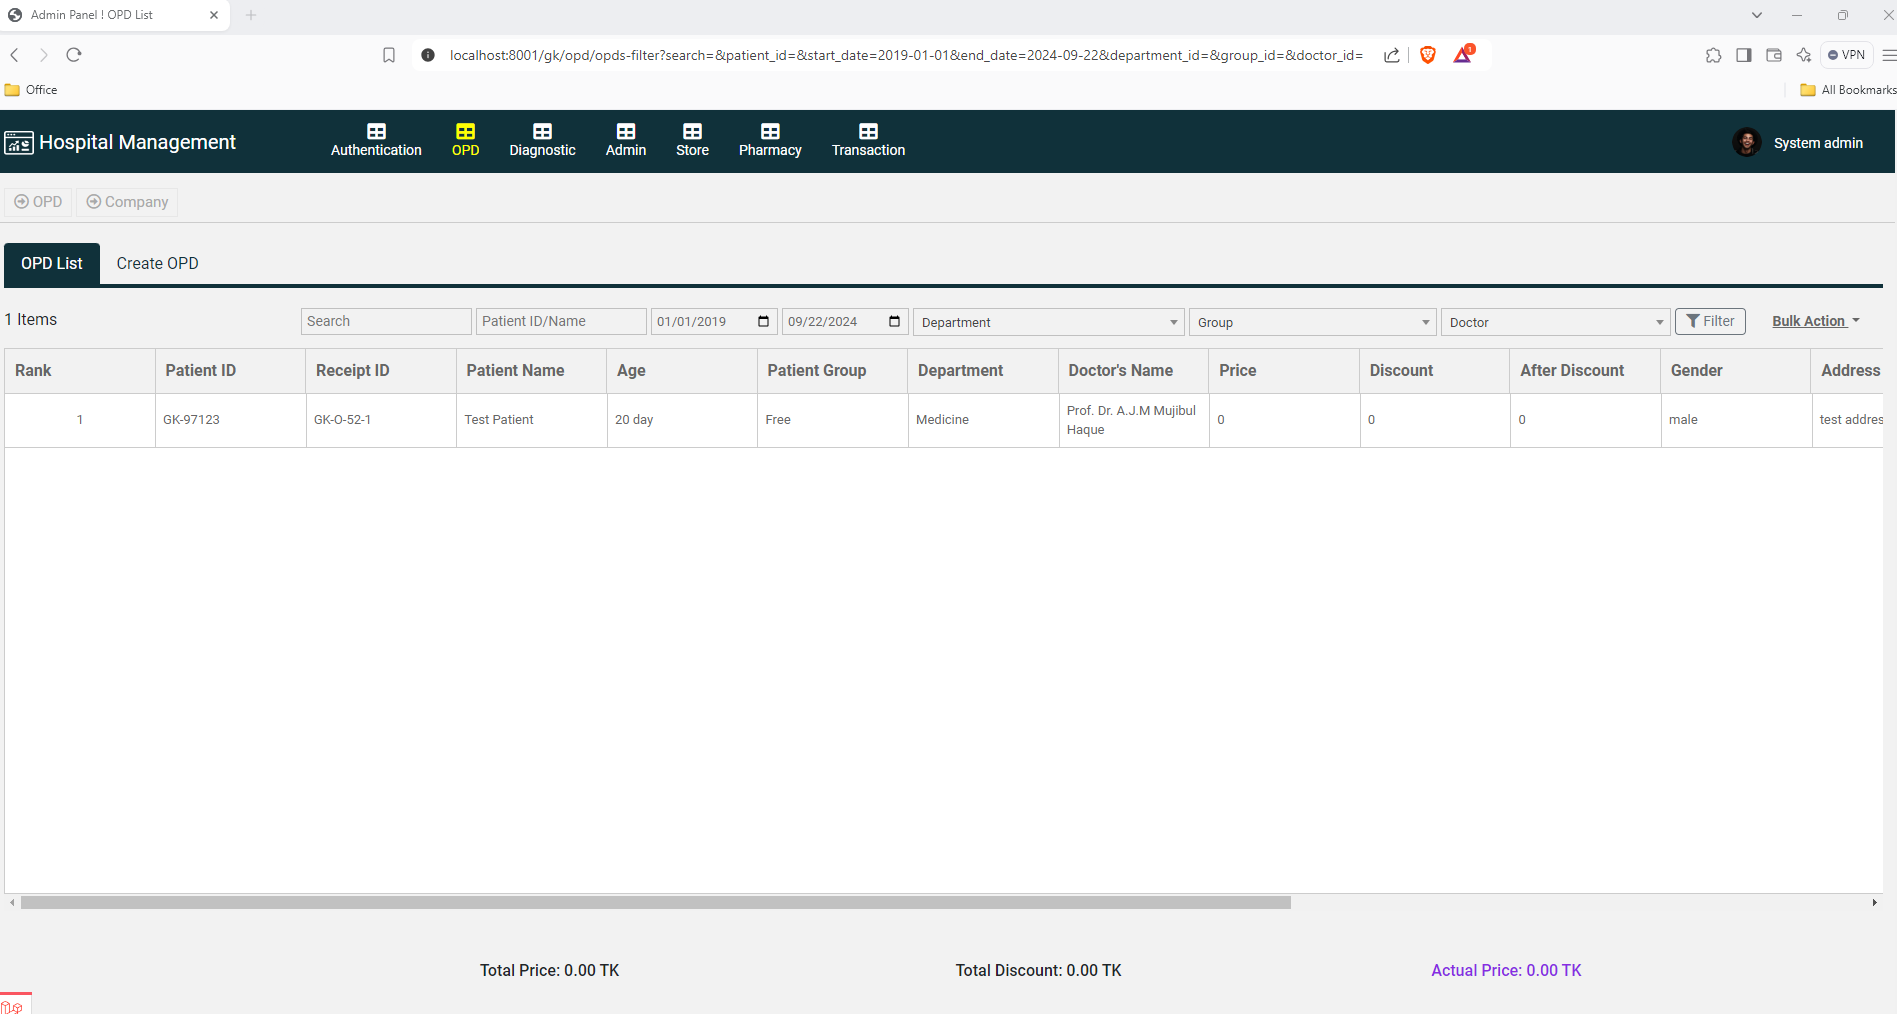This screenshot has width=1897, height=1014.
Task: Open the browser tab search chevron
Action: 1757,15
